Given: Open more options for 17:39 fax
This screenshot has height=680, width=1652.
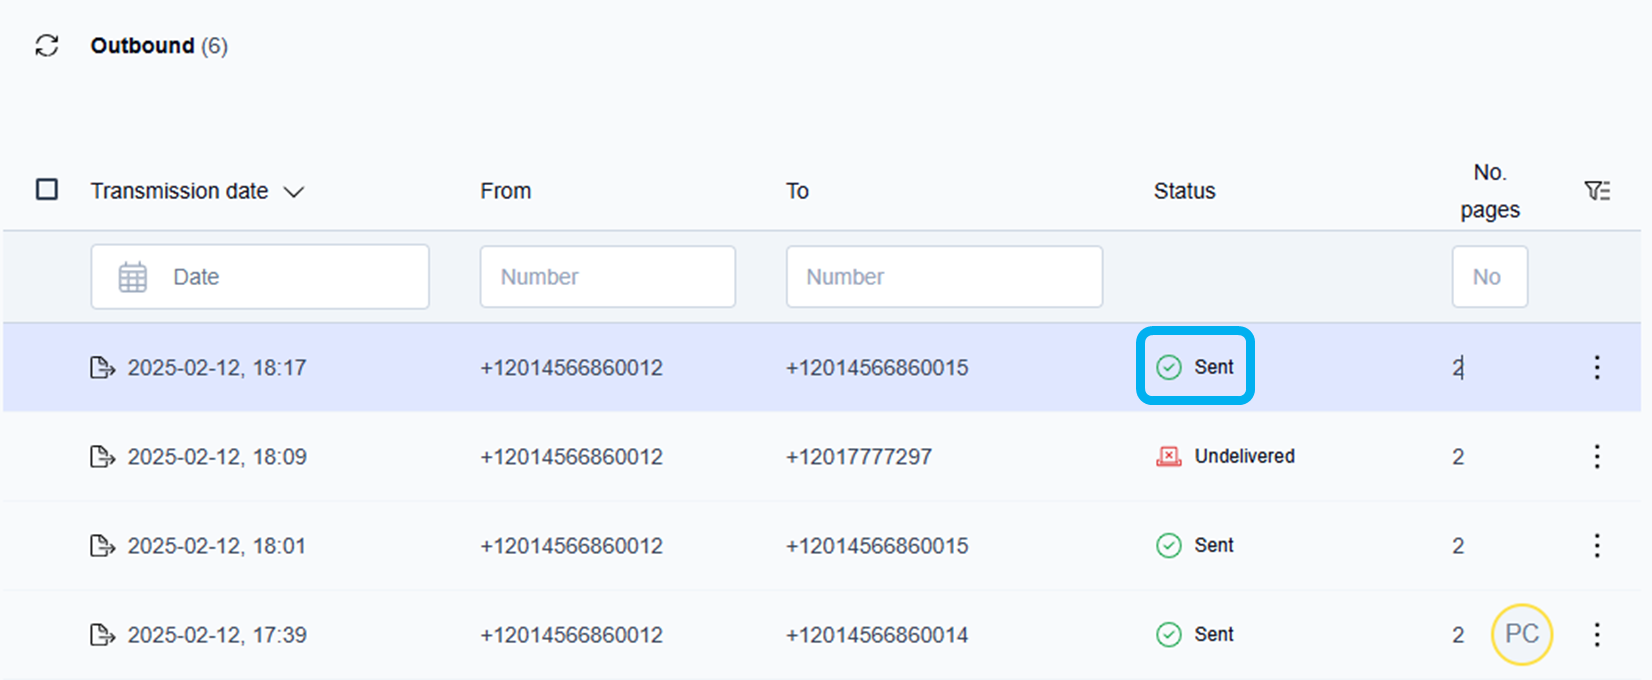Looking at the screenshot, I should (1596, 635).
